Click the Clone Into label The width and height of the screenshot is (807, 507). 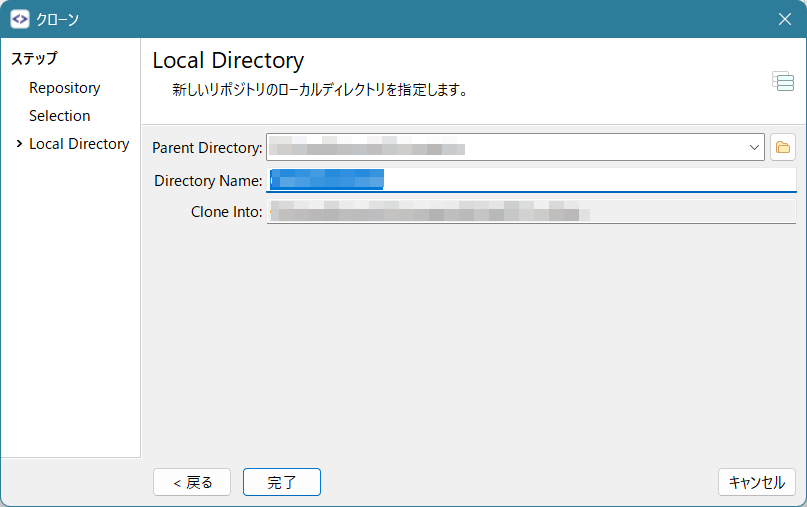point(226,212)
